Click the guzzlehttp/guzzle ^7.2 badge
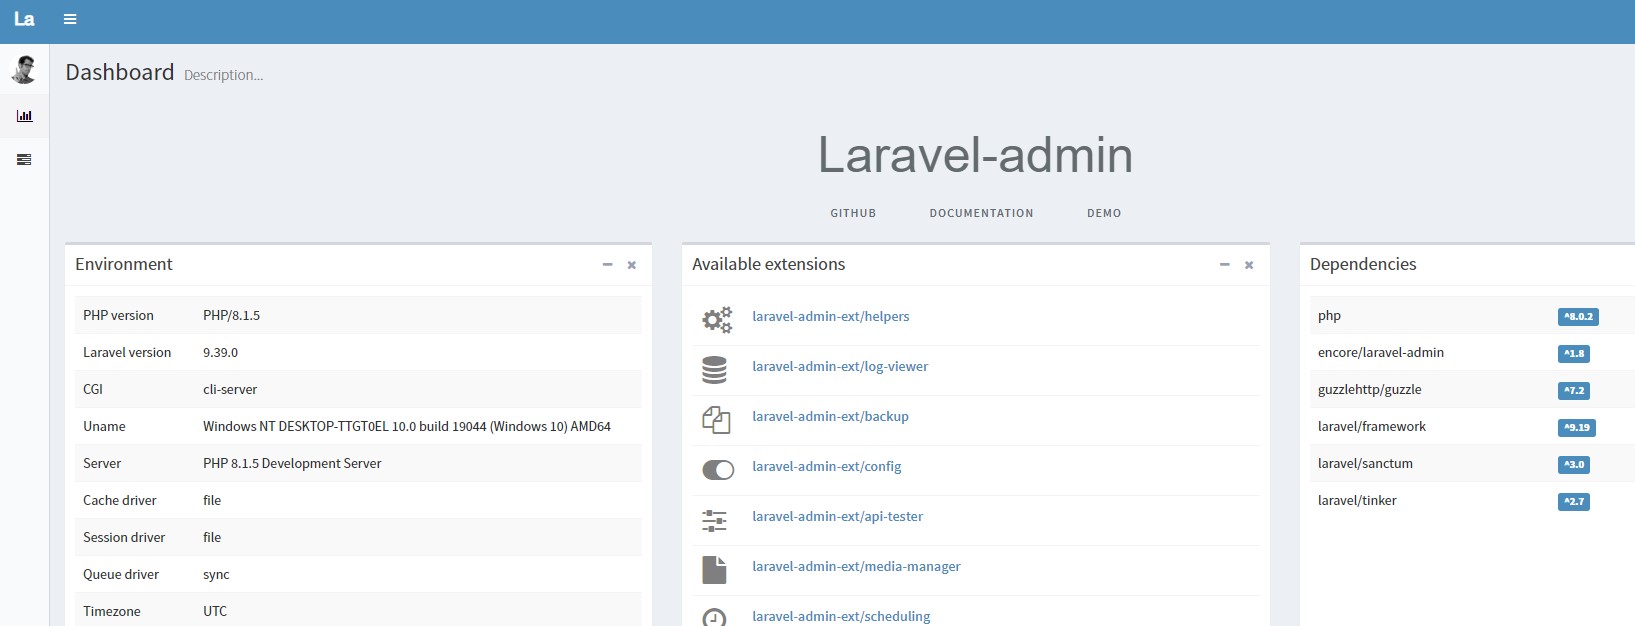Viewport: 1635px width, 626px height. [1574, 390]
